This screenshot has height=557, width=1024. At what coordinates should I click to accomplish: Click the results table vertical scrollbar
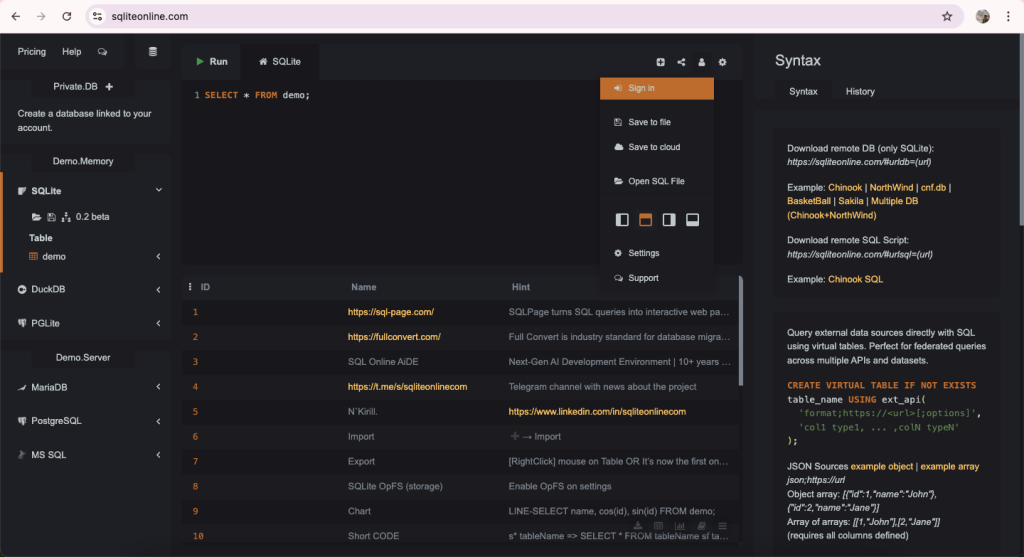coord(741,330)
